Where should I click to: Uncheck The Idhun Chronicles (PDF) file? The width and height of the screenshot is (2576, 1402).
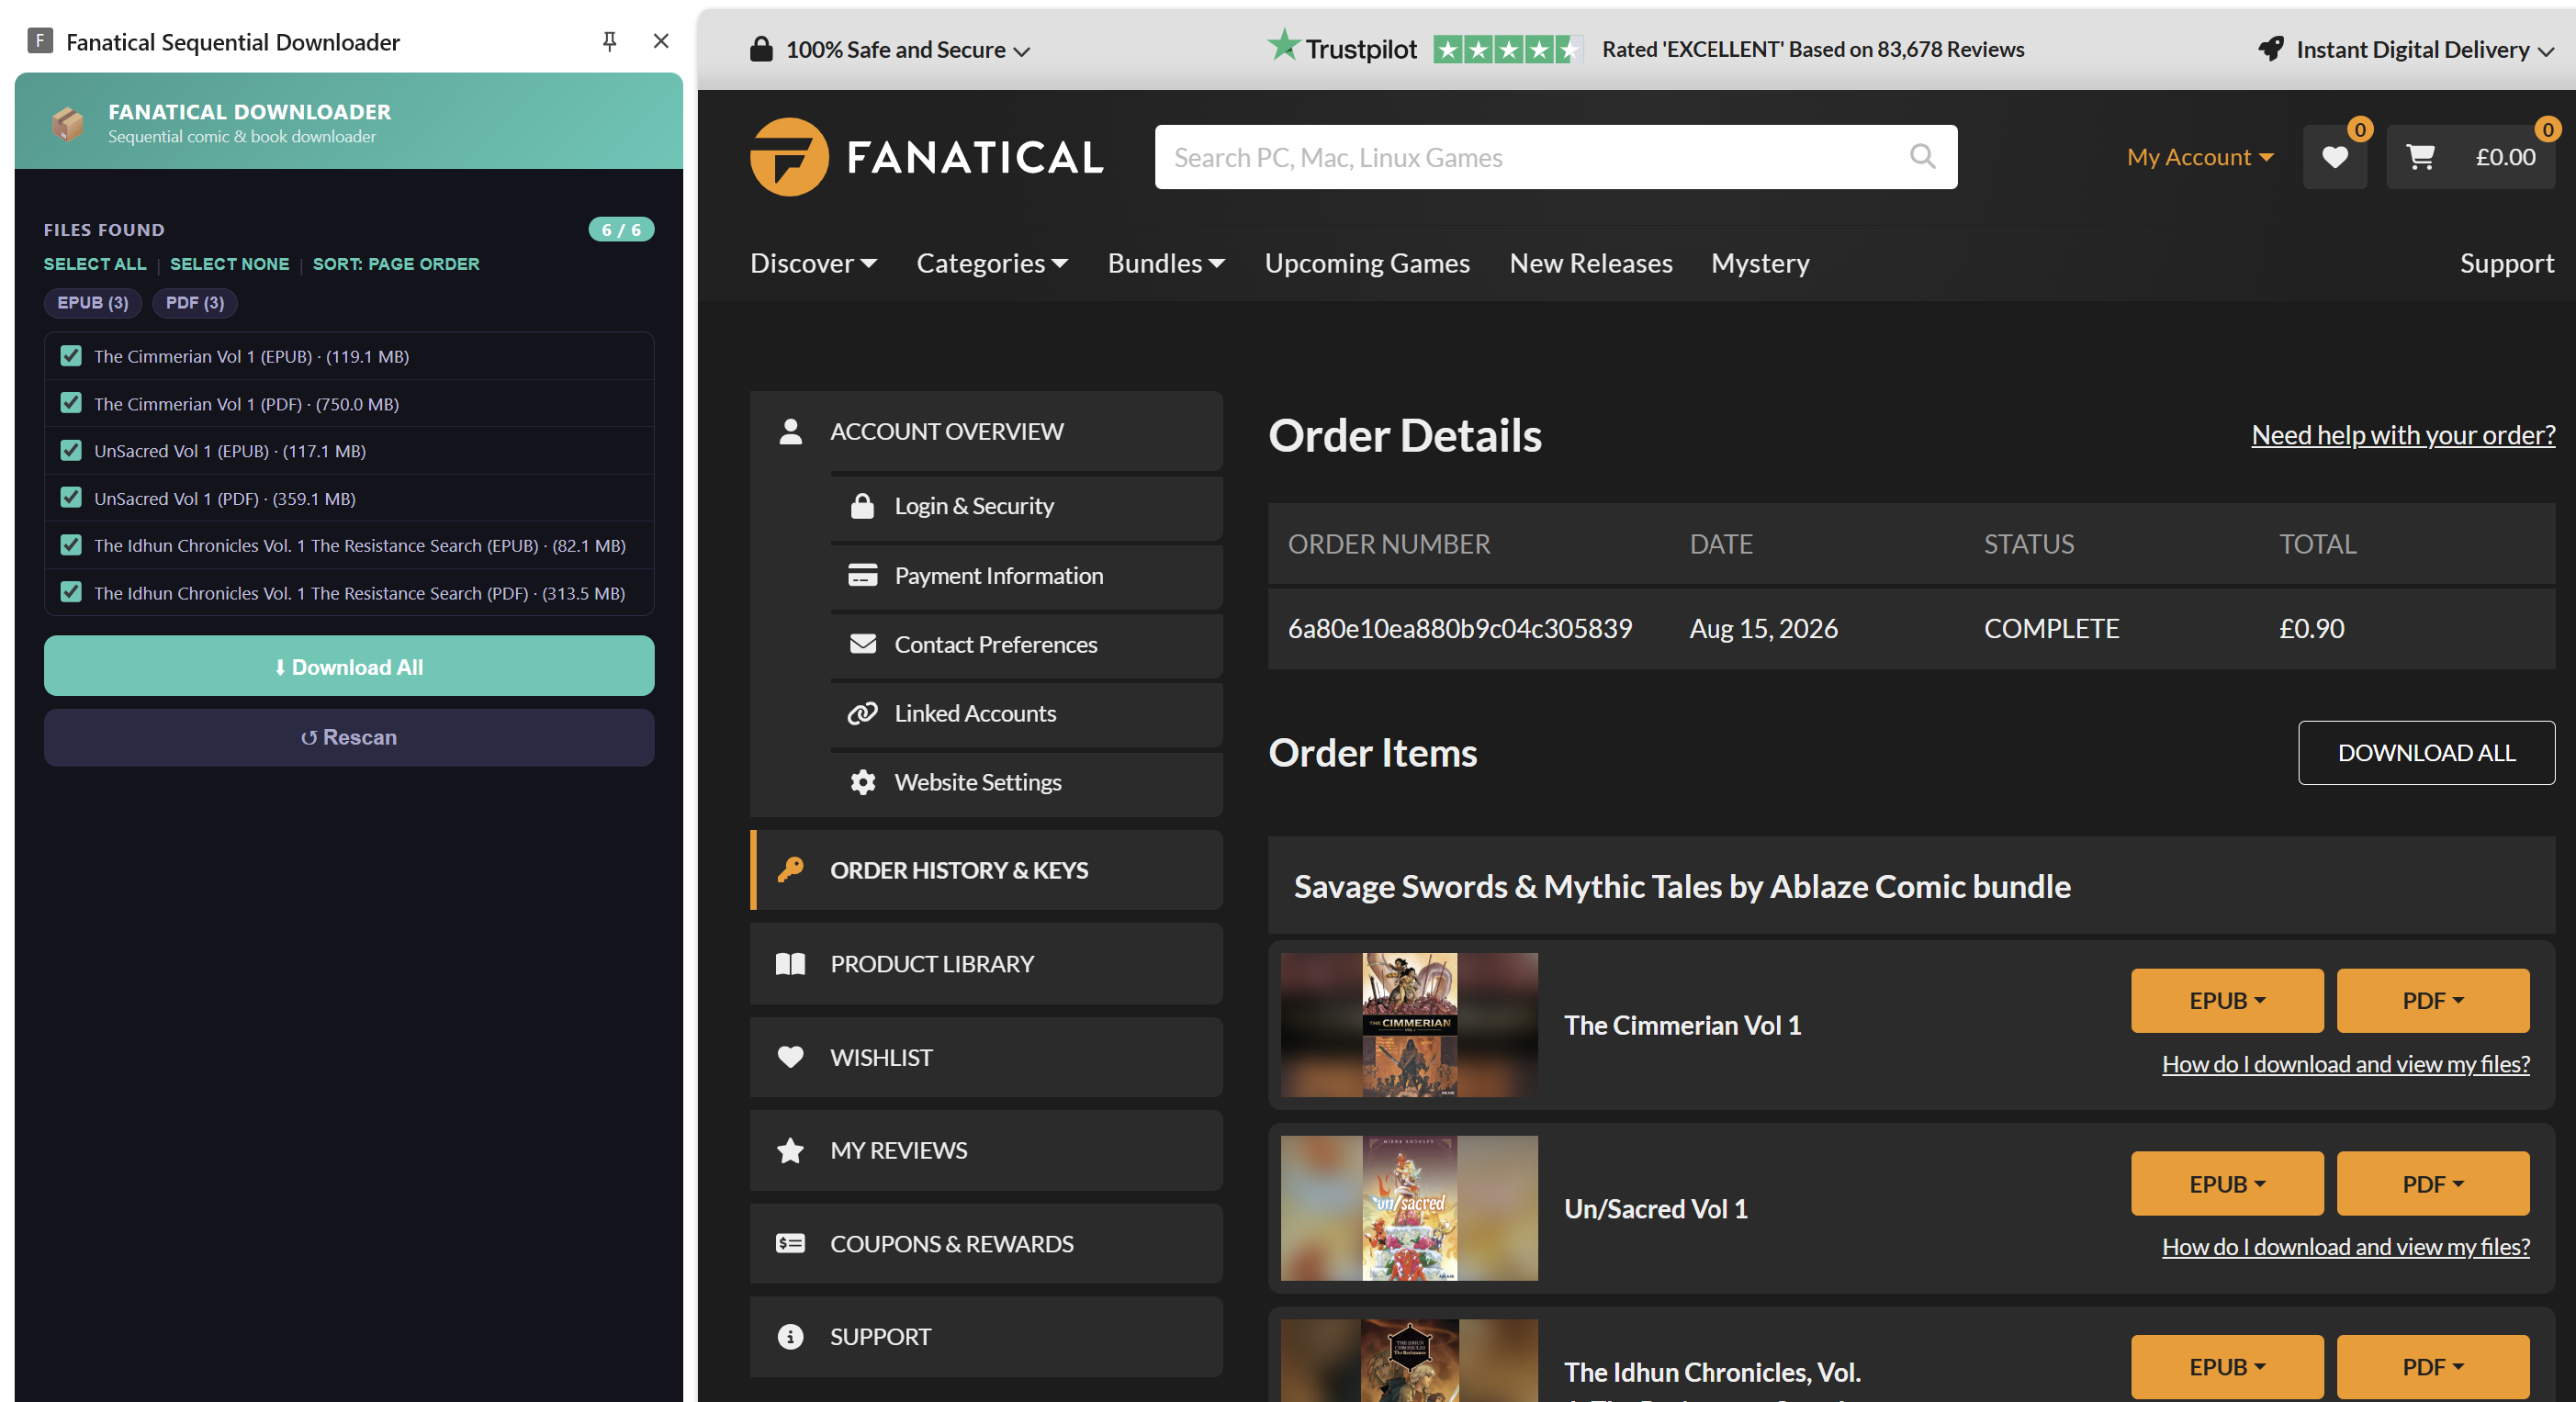[71, 592]
